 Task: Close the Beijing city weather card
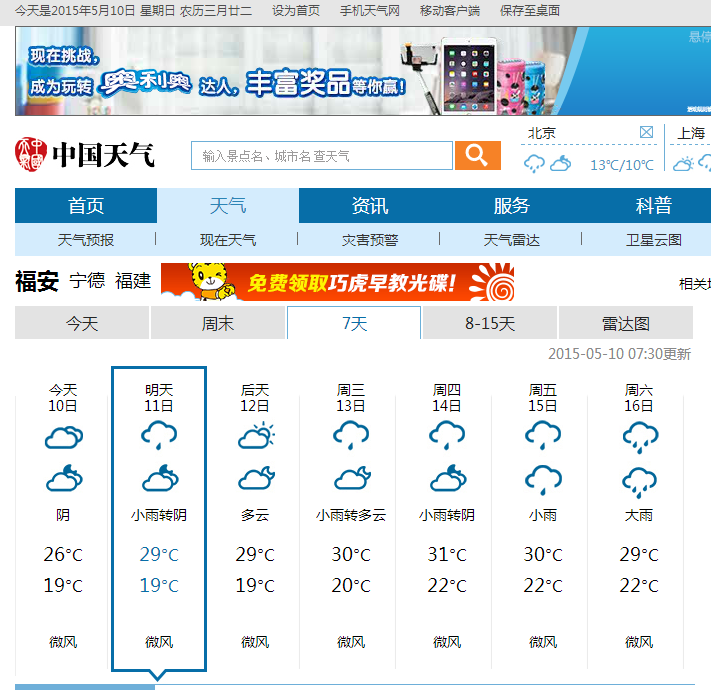646,132
